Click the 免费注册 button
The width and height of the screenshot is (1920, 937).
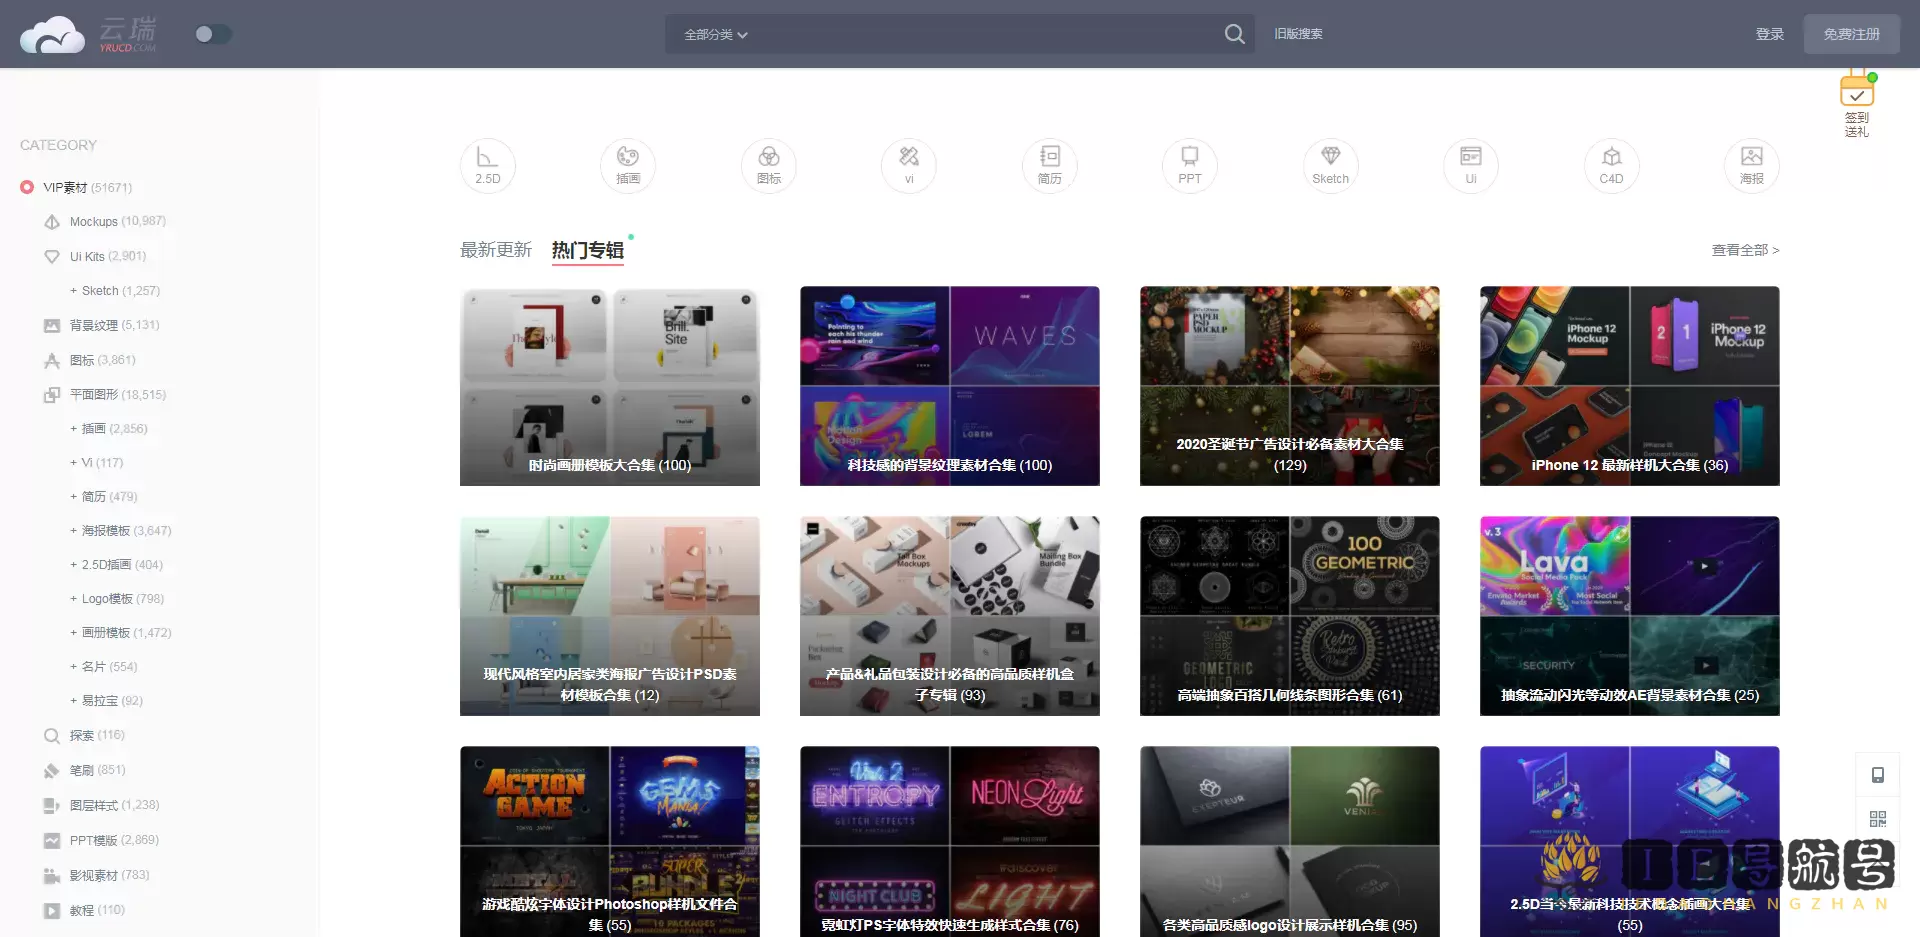point(1851,34)
